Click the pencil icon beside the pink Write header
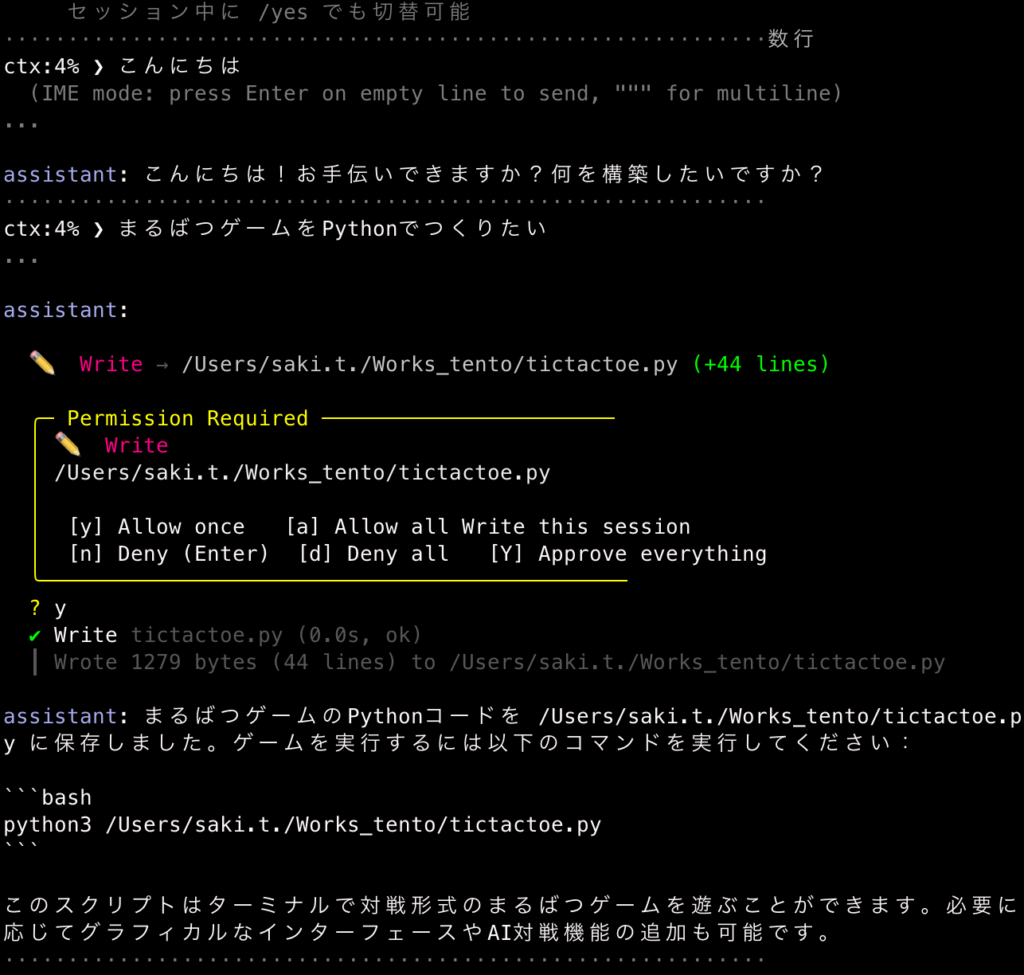The width and height of the screenshot is (1024, 975). click(x=42, y=364)
